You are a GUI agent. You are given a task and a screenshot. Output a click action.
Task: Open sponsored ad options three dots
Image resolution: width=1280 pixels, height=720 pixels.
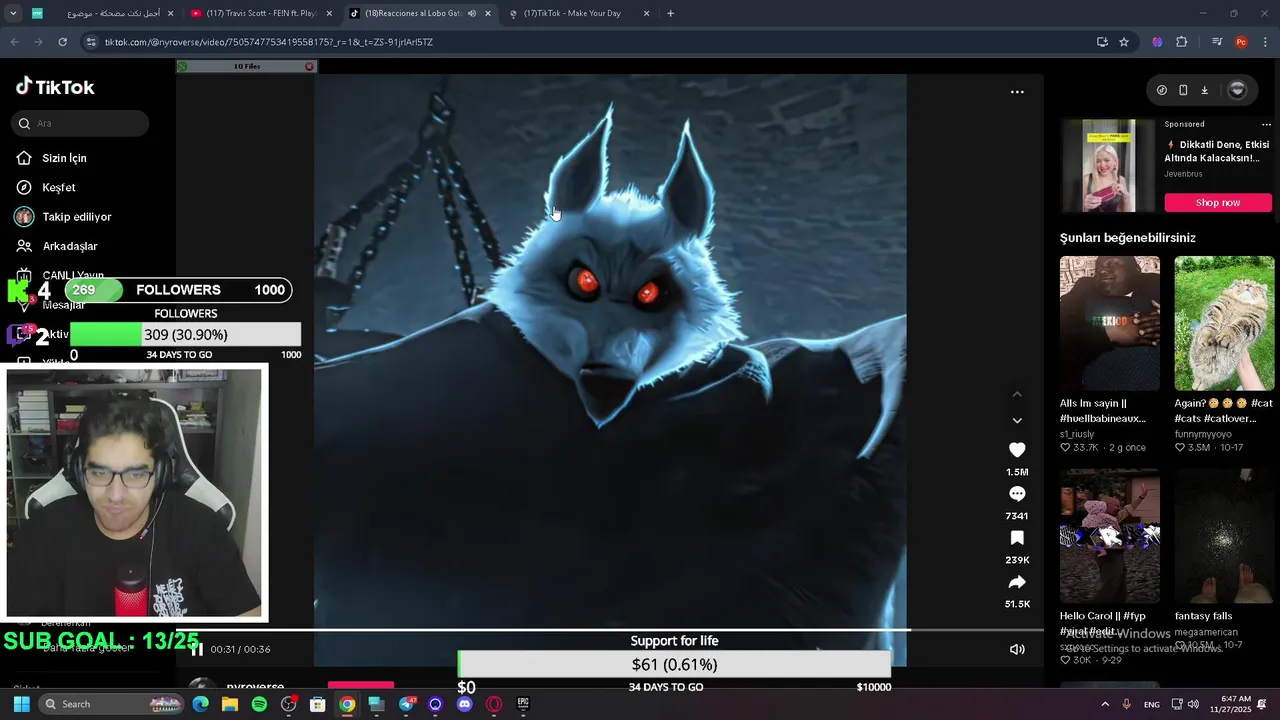1266,124
